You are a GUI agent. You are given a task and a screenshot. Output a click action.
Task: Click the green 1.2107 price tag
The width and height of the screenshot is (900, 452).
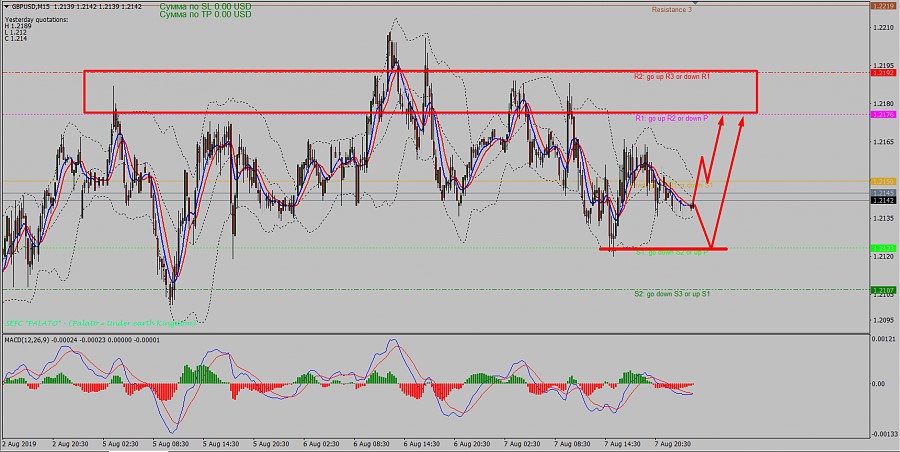pyautogui.click(x=883, y=291)
